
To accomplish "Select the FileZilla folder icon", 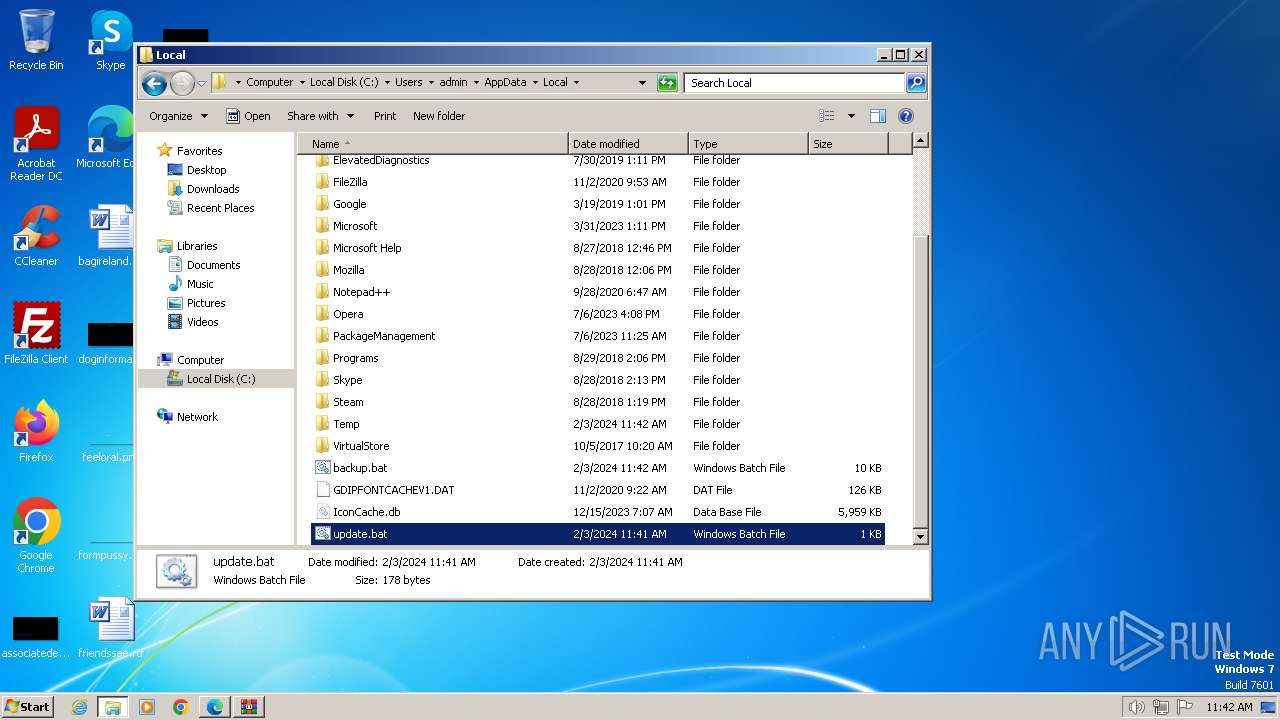I will click(x=322, y=182).
